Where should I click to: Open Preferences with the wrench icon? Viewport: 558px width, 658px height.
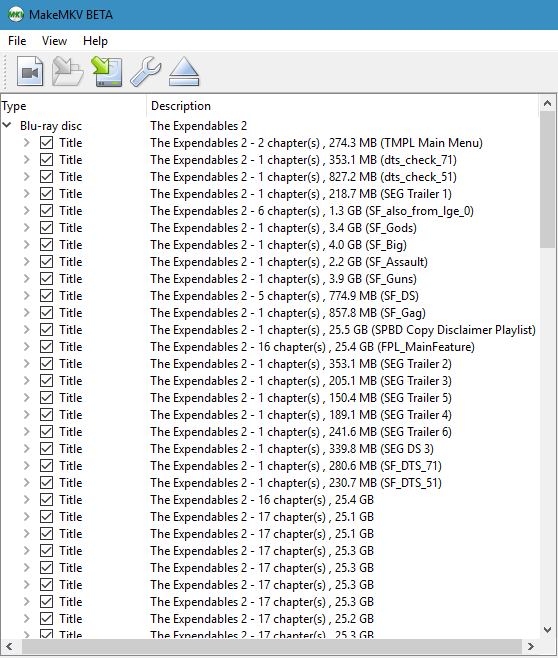click(x=146, y=72)
